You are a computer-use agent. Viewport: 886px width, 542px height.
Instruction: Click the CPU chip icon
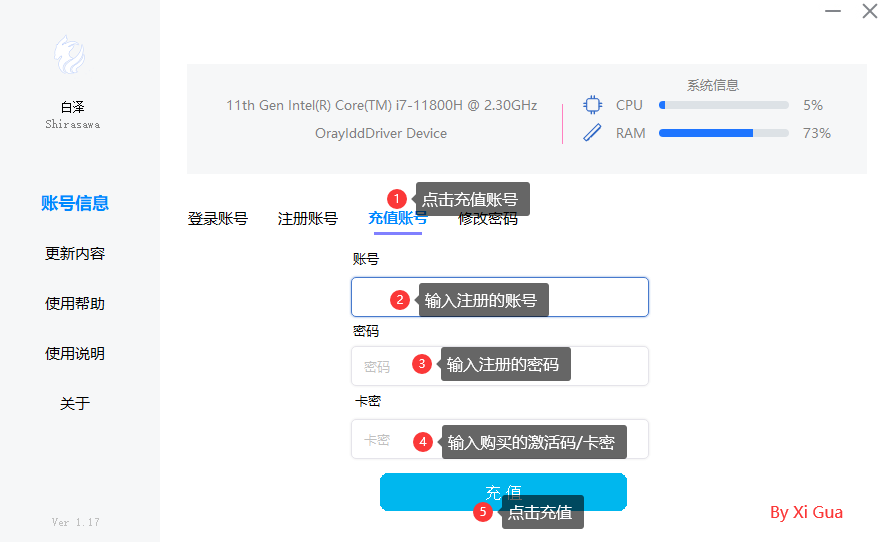coord(593,105)
